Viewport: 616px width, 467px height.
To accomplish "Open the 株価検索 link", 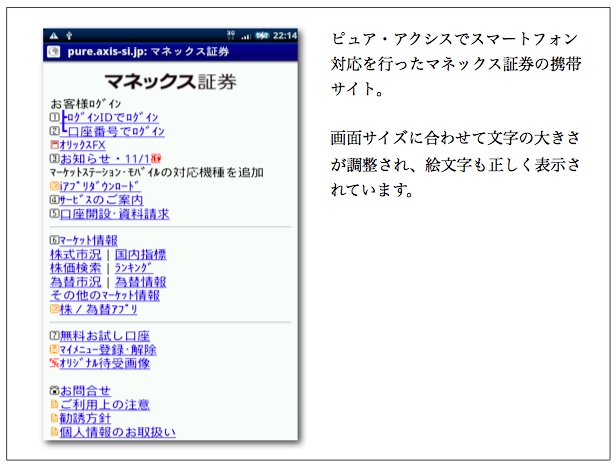I will tap(76, 268).
